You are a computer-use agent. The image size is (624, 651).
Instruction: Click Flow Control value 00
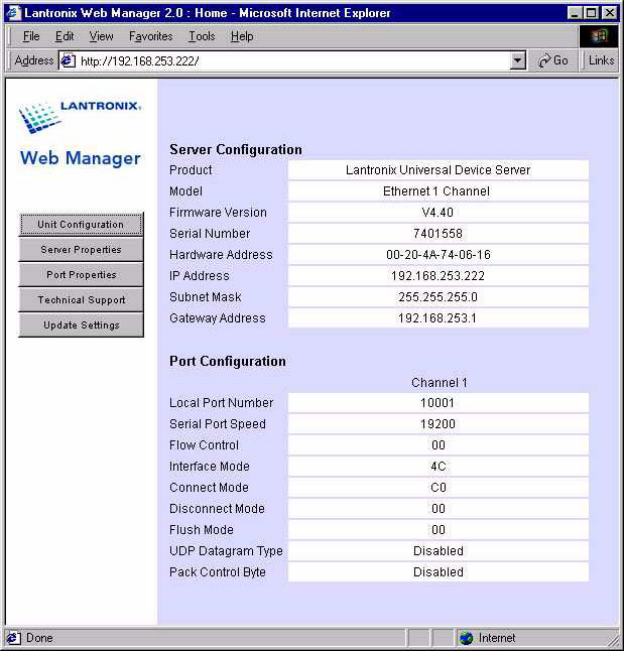438,445
